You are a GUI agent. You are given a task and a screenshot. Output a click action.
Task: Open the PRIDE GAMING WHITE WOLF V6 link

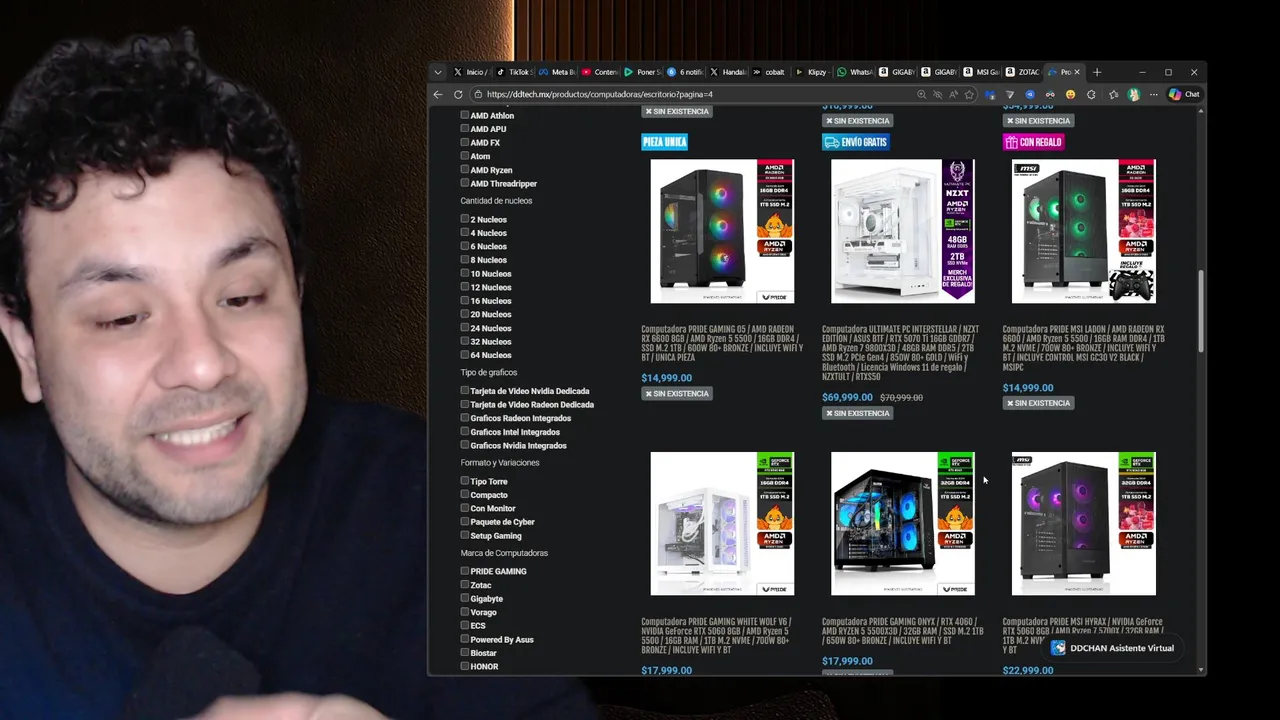coord(717,636)
